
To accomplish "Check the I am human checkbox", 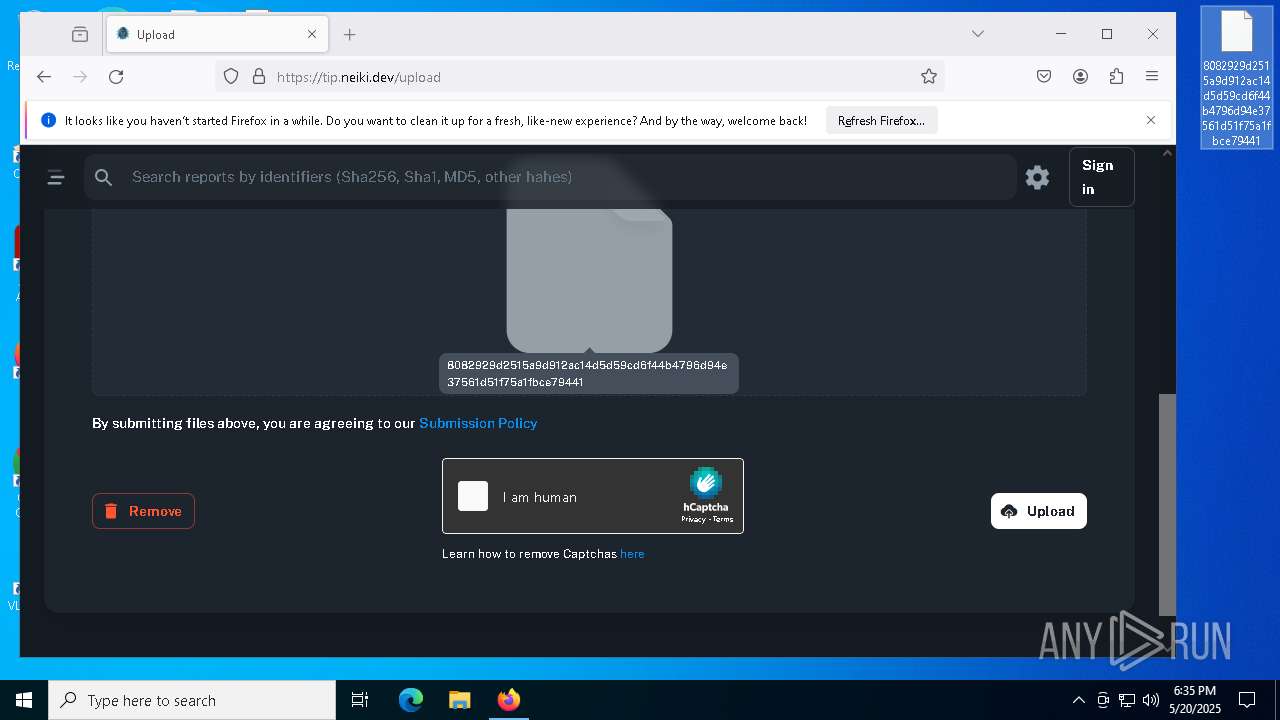I will (x=473, y=496).
